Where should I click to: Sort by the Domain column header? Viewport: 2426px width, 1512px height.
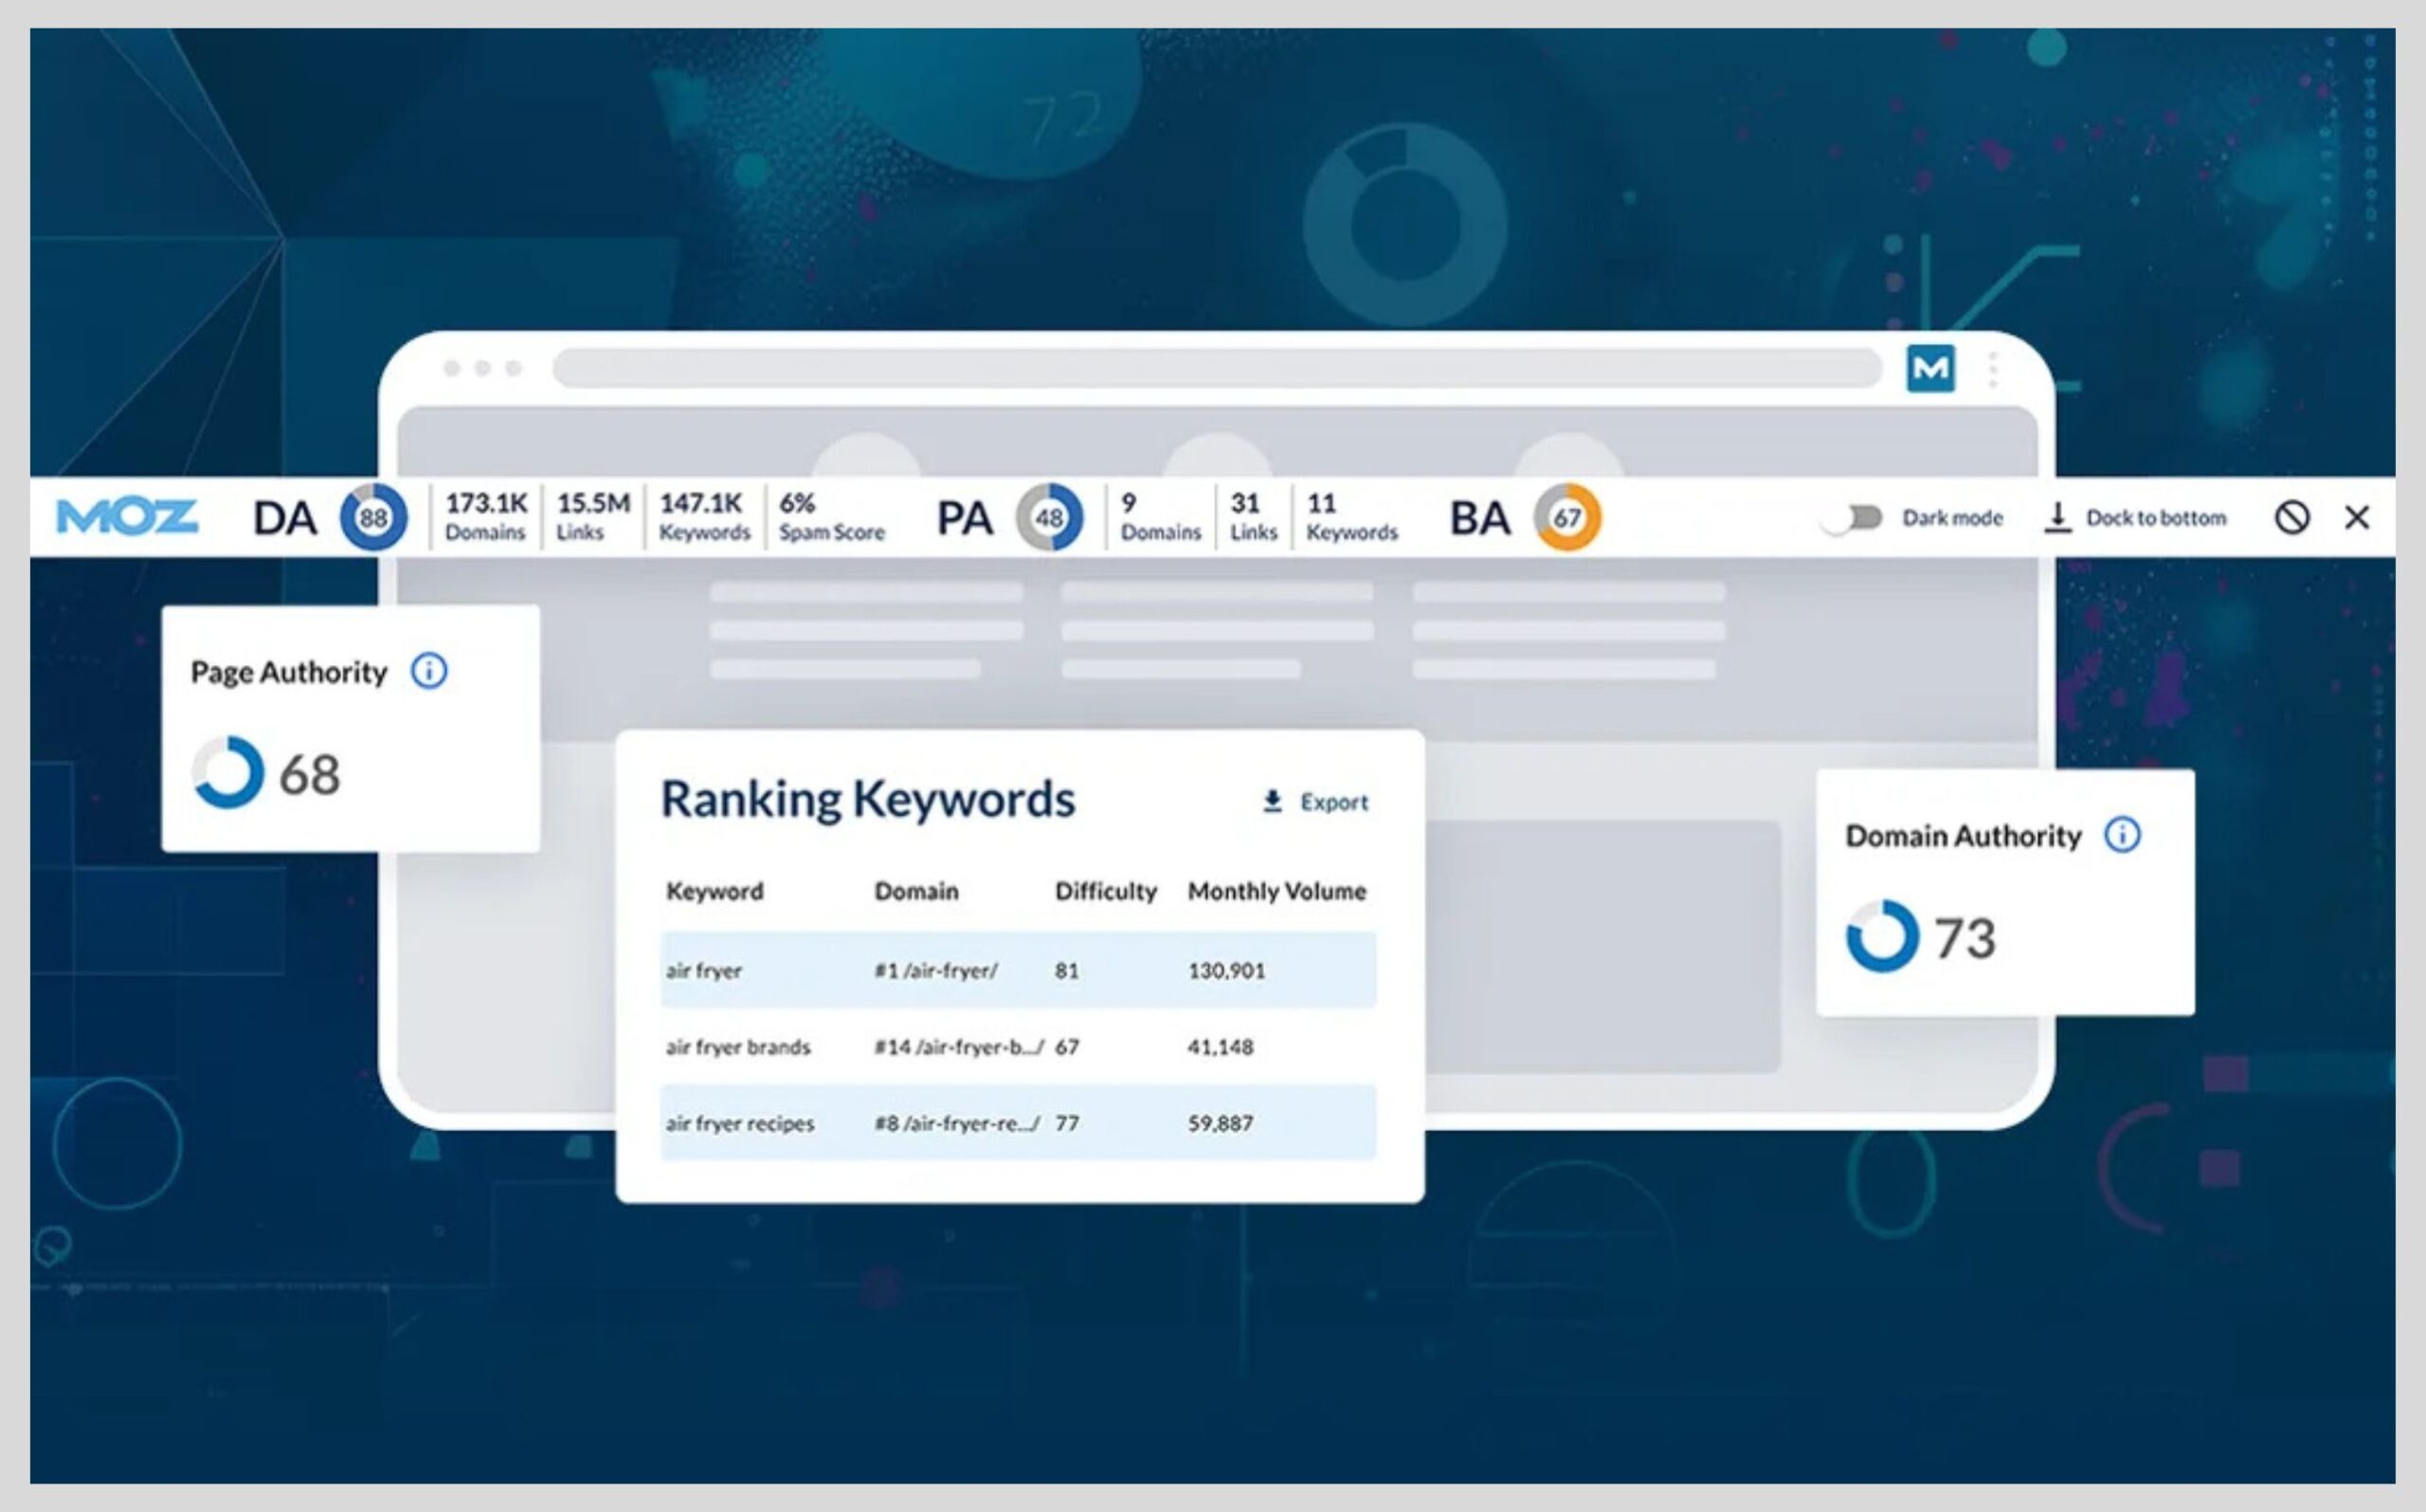coord(916,891)
